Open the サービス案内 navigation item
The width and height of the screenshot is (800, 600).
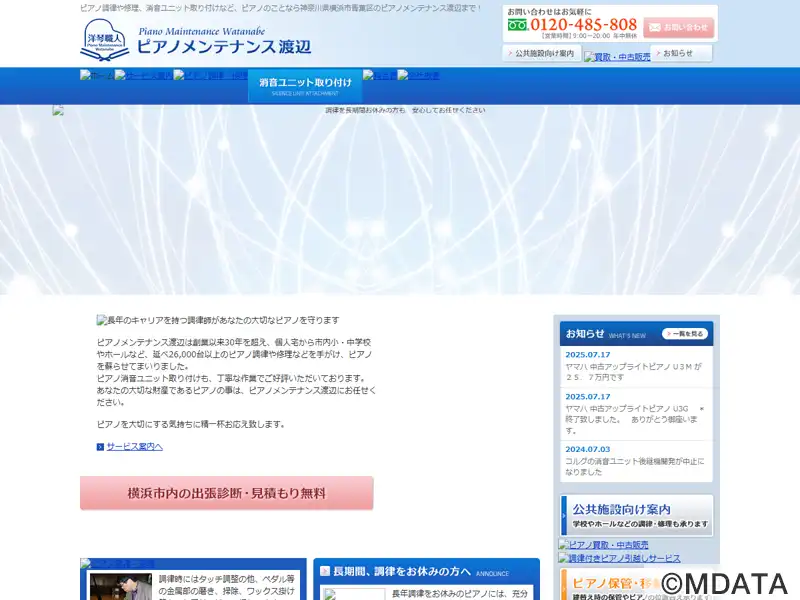click(143, 76)
